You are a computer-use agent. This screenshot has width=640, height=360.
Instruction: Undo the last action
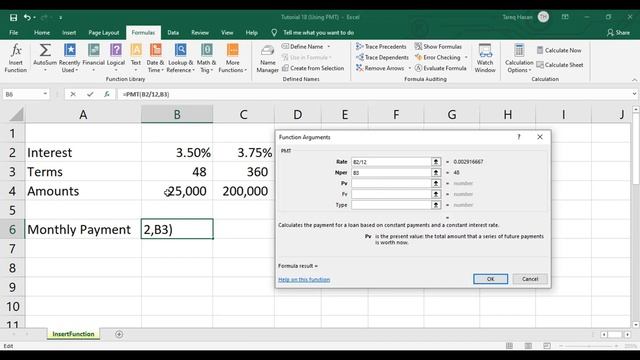point(27,17)
